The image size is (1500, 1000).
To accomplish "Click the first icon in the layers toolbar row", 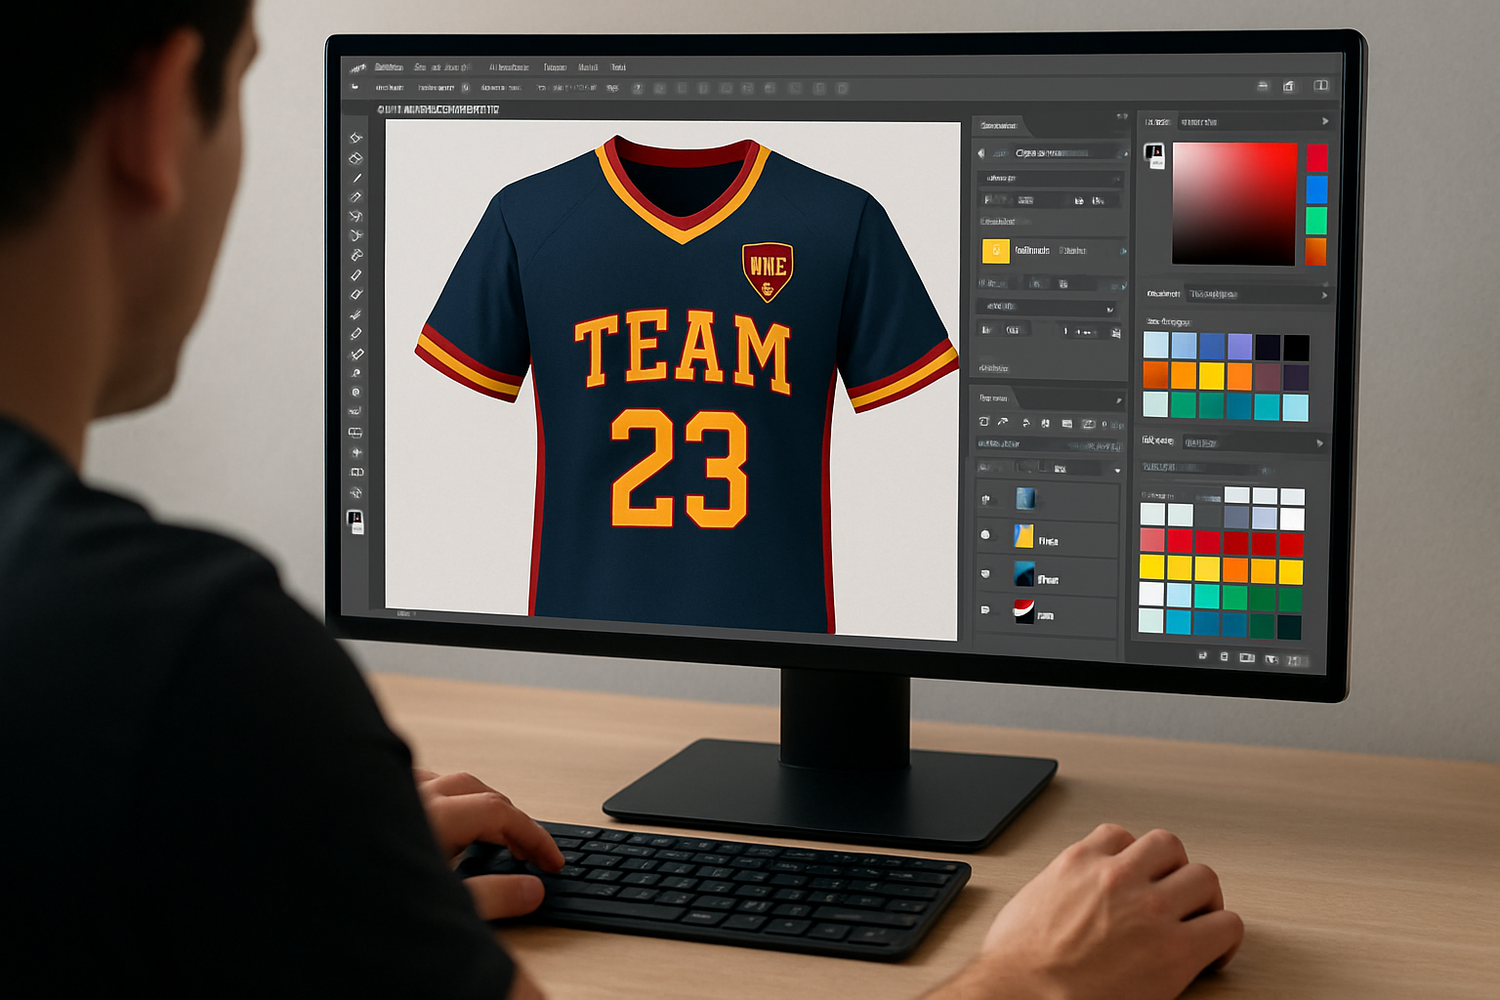I will tap(984, 423).
